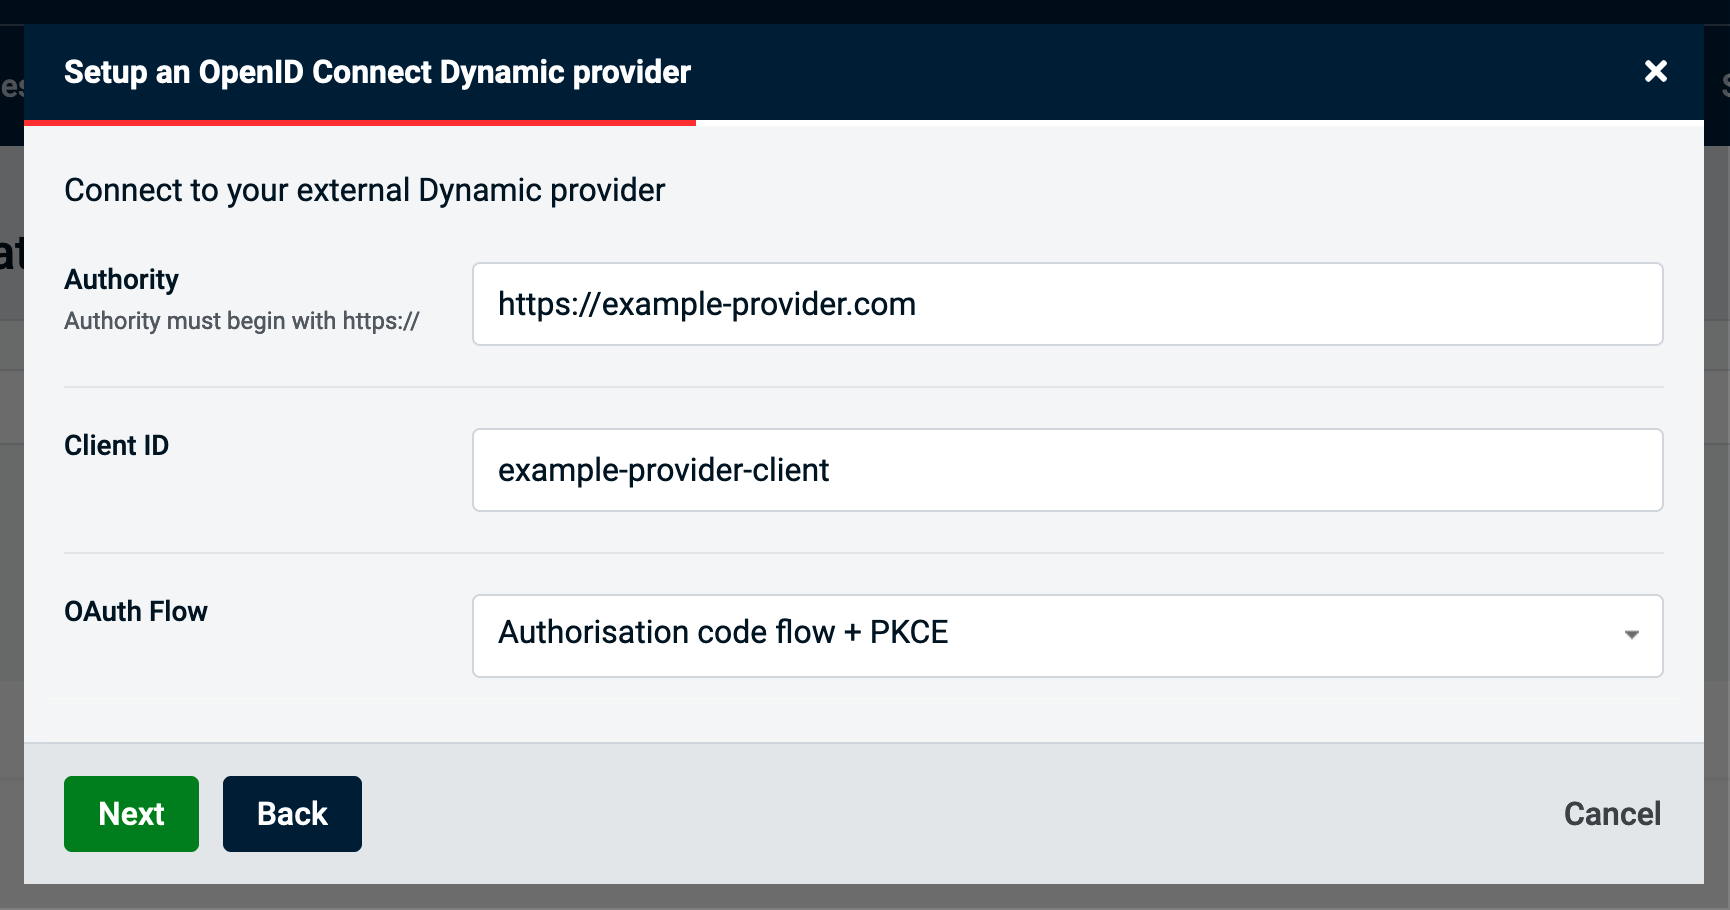
Task: Click the 'Authority must begin with https://' hint
Action: coord(242,321)
